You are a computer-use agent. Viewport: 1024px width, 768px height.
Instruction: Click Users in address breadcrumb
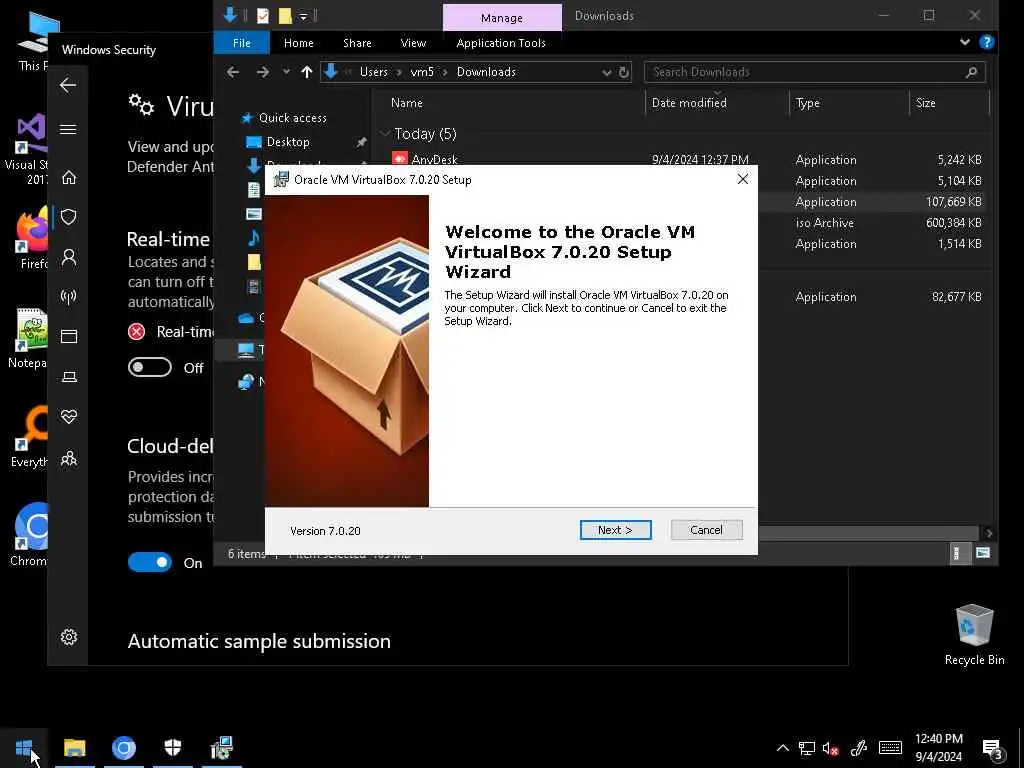click(x=374, y=72)
